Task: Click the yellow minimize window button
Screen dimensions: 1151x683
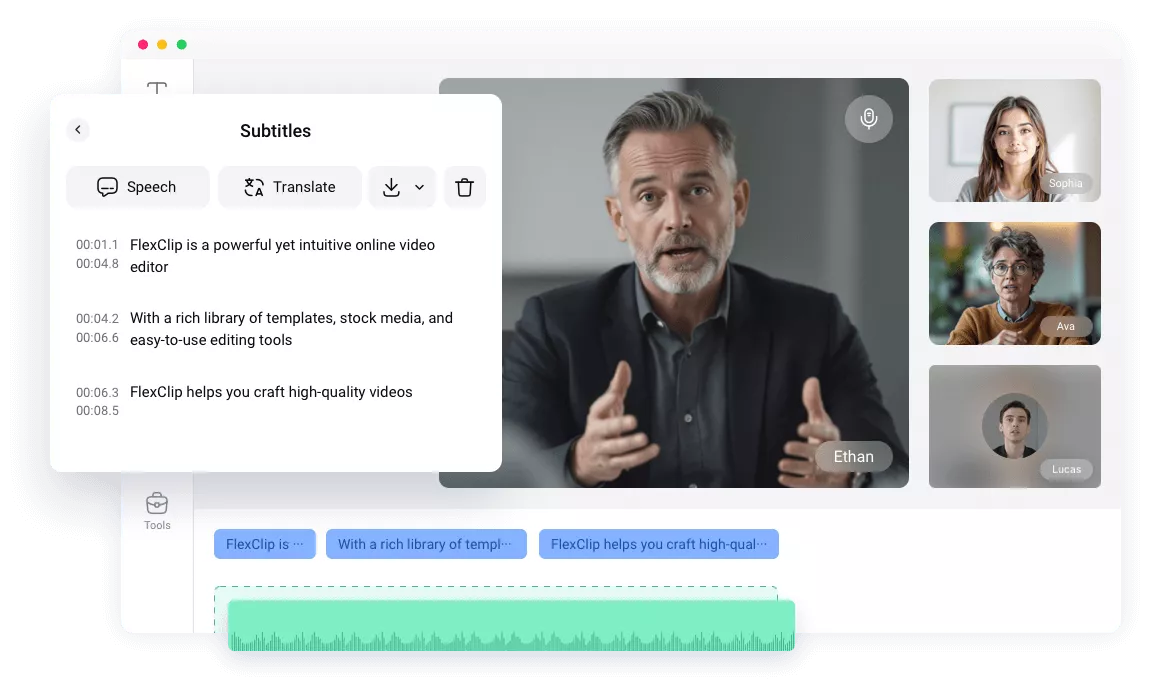Action: (x=162, y=45)
